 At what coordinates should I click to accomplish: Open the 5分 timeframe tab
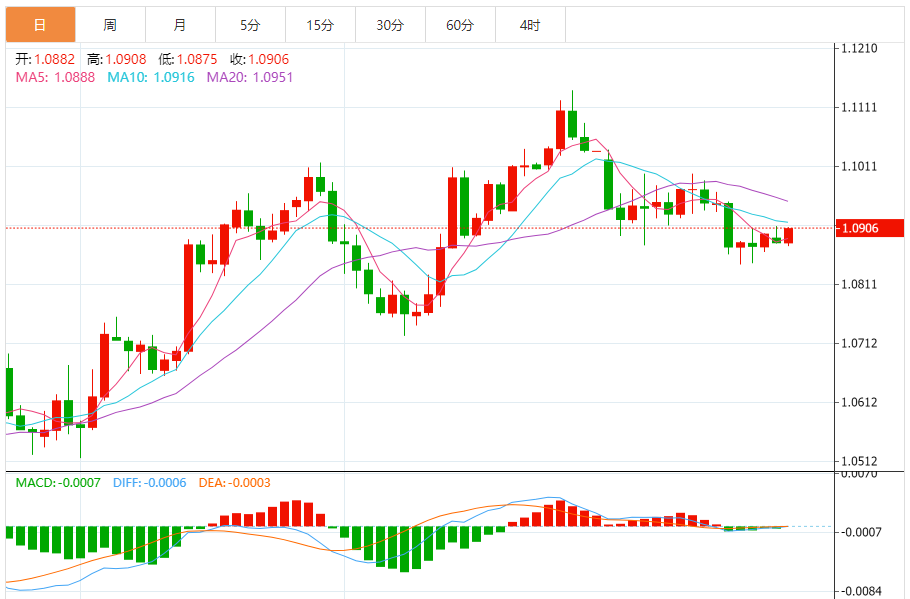(250, 25)
